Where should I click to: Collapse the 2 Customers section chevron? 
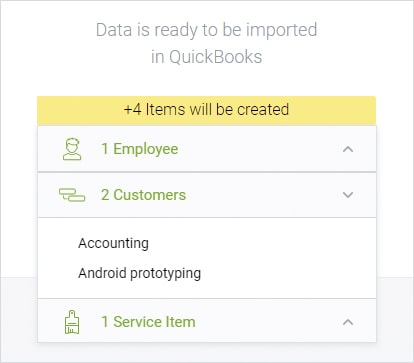348,195
